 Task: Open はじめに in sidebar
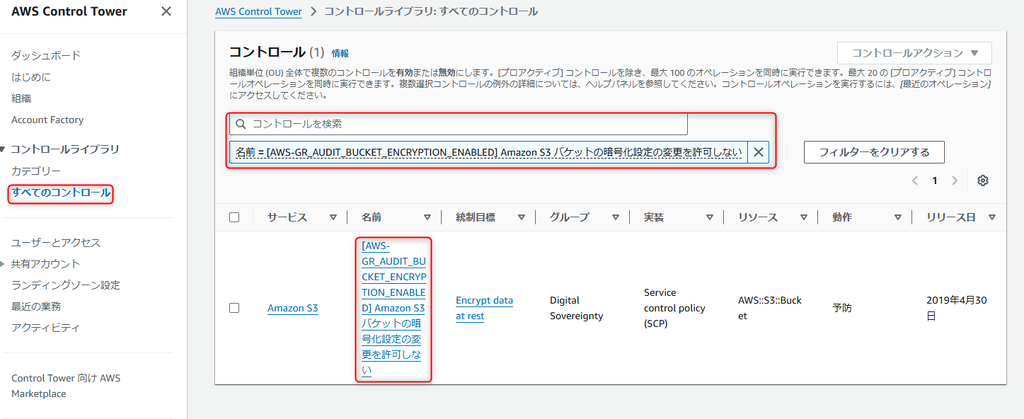tap(31, 77)
